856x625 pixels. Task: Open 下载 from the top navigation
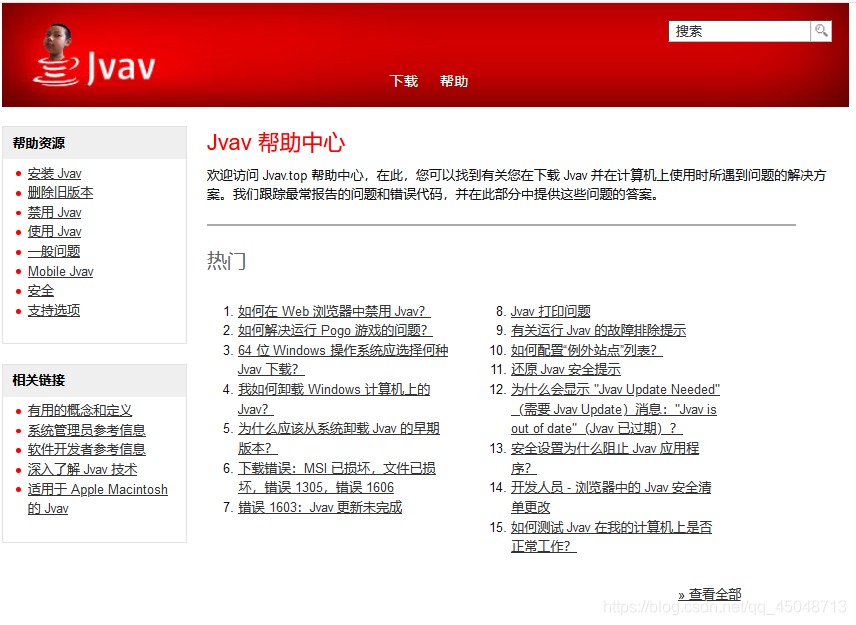tap(403, 81)
